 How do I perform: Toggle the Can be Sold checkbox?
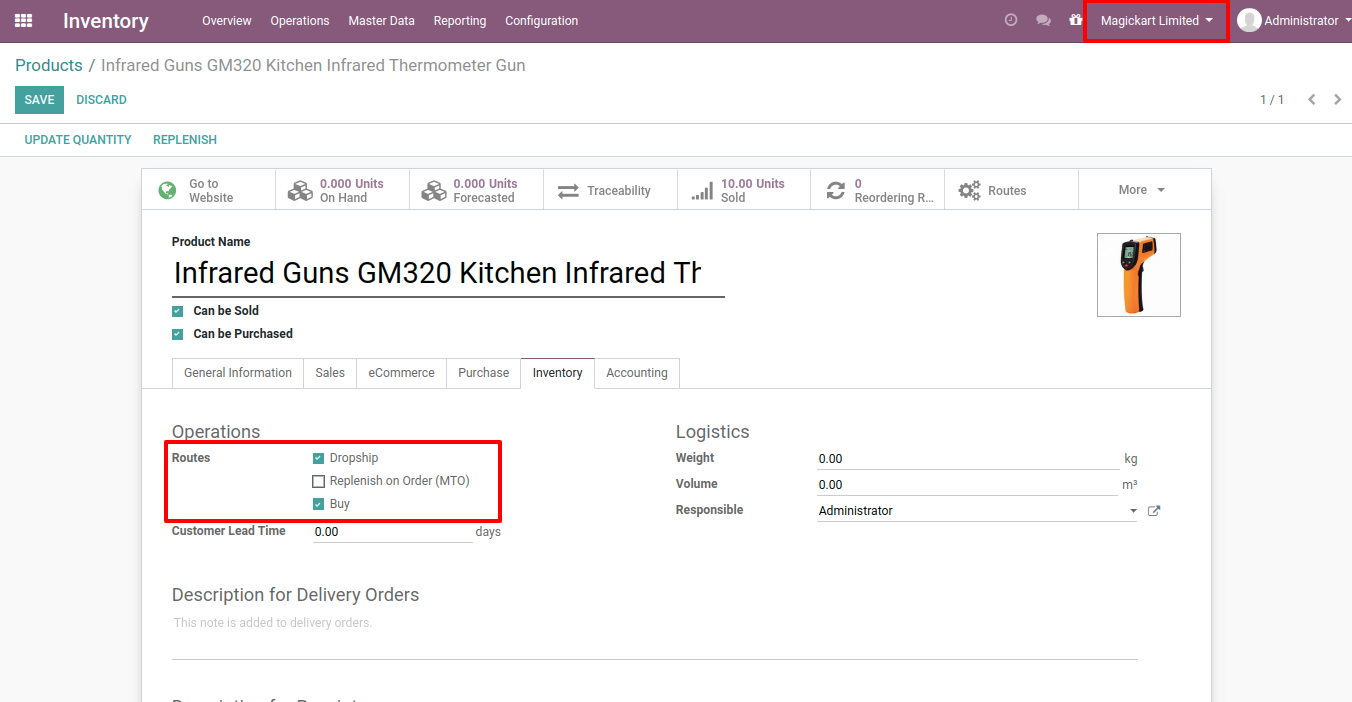pyautogui.click(x=178, y=311)
